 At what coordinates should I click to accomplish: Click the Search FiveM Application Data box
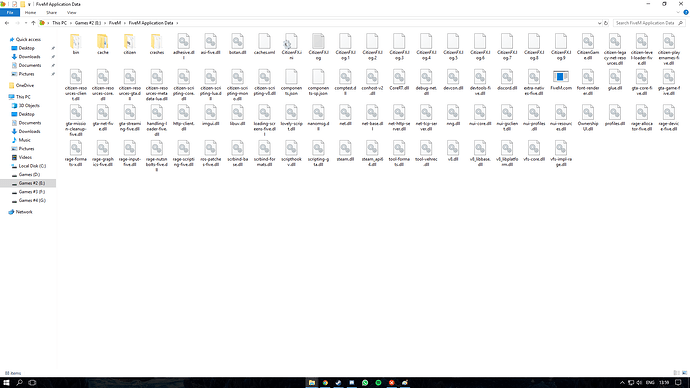tap(649, 23)
